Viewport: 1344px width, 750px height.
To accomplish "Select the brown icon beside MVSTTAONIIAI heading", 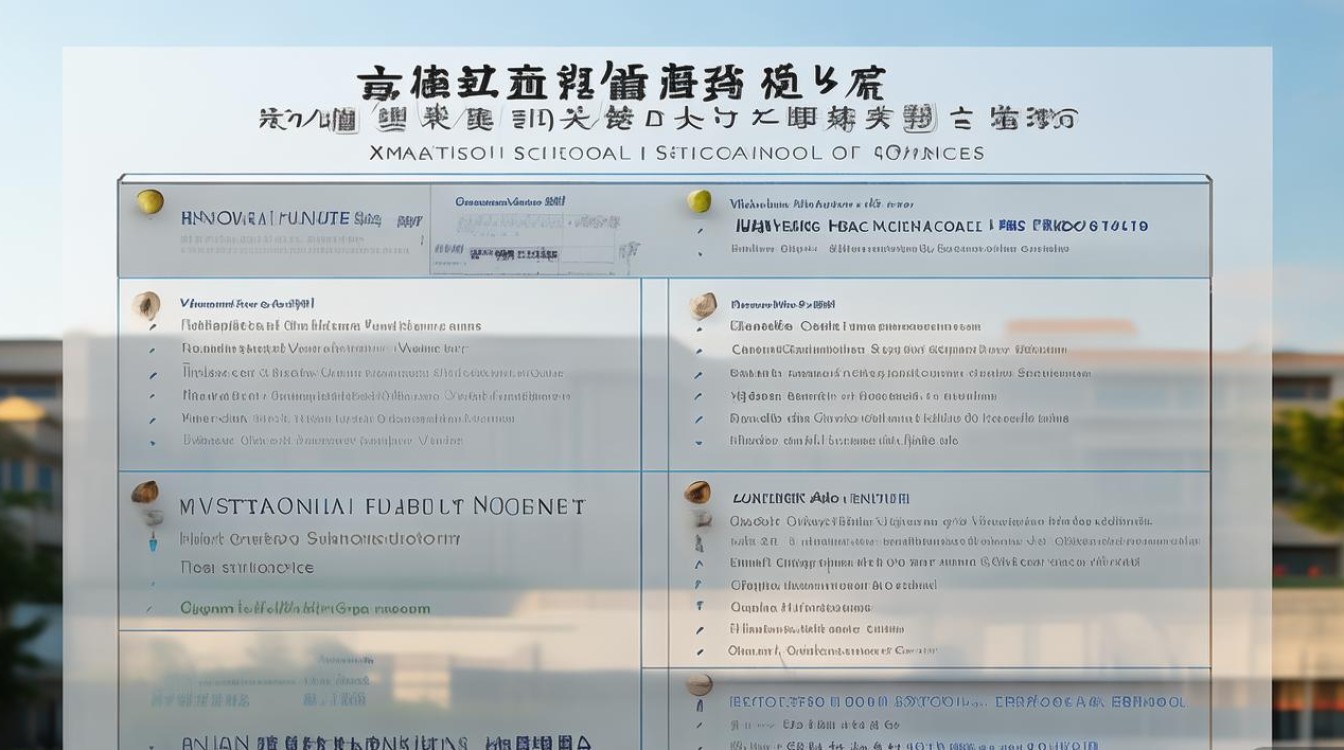I will pos(146,492).
